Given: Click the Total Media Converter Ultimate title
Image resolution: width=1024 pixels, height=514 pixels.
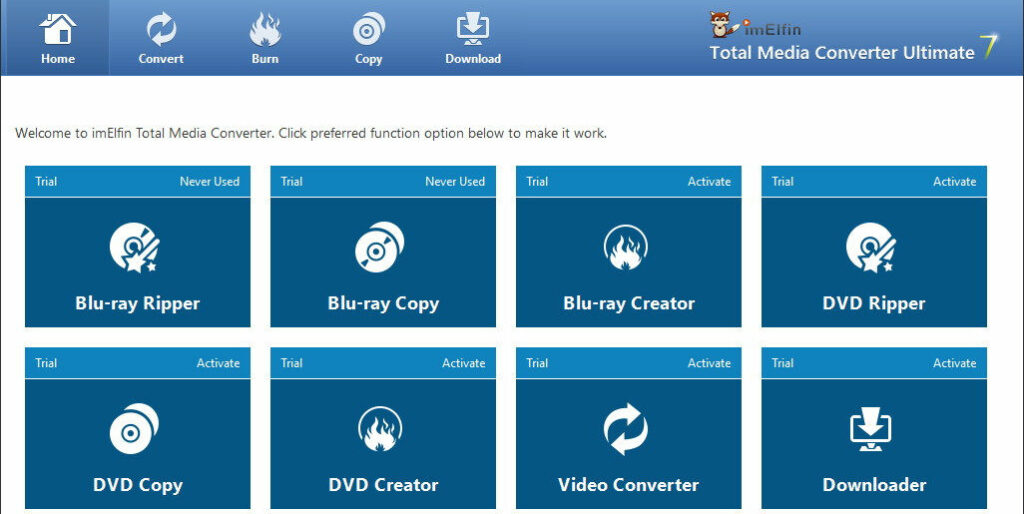Looking at the screenshot, I should pyautogui.click(x=842, y=52).
